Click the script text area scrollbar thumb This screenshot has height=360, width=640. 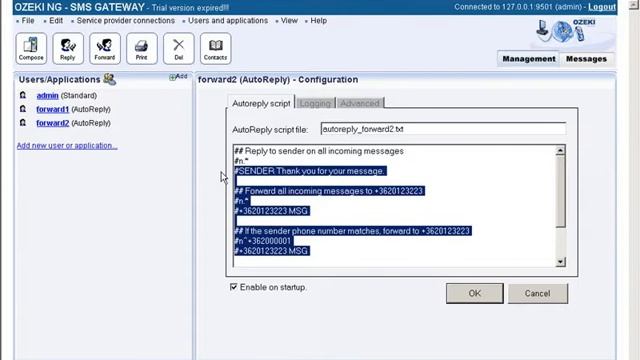(560, 191)
